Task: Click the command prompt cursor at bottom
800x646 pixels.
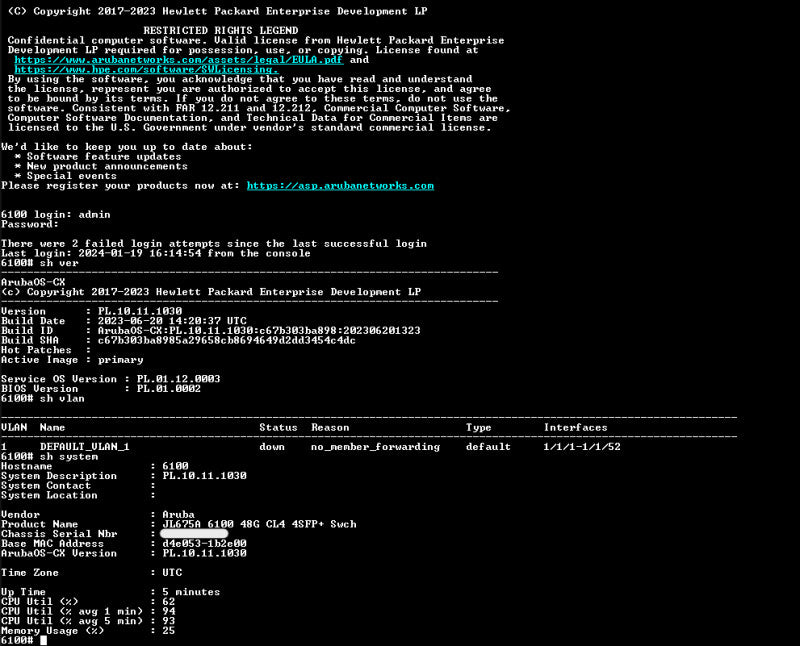Action: click(x=44, y=640)
